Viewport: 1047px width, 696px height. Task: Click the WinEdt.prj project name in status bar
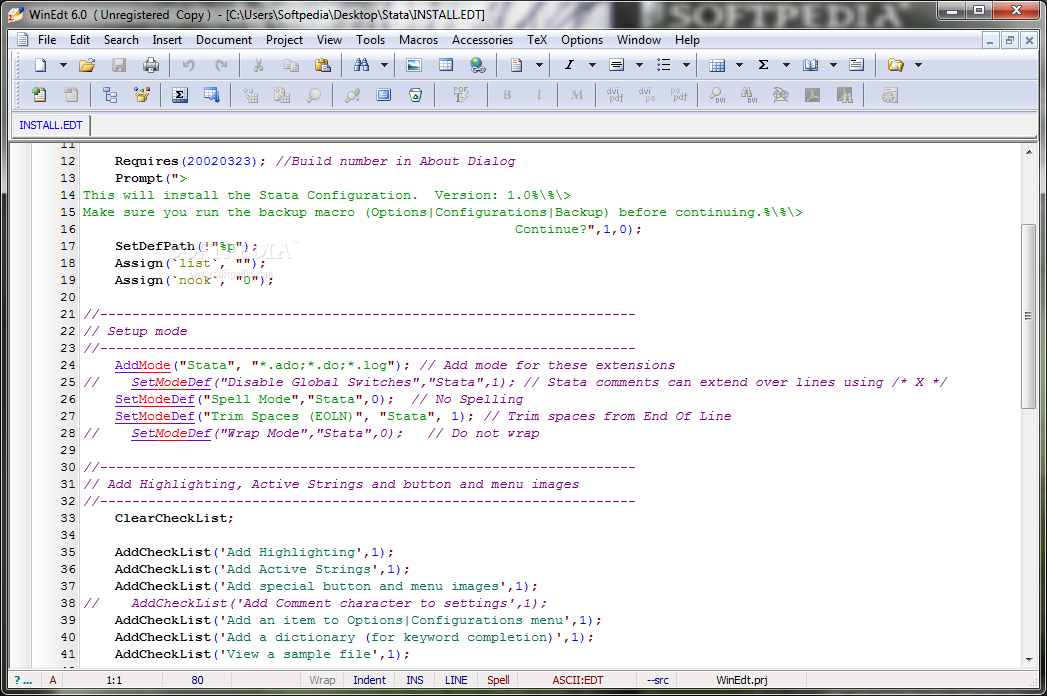point(741,680)
